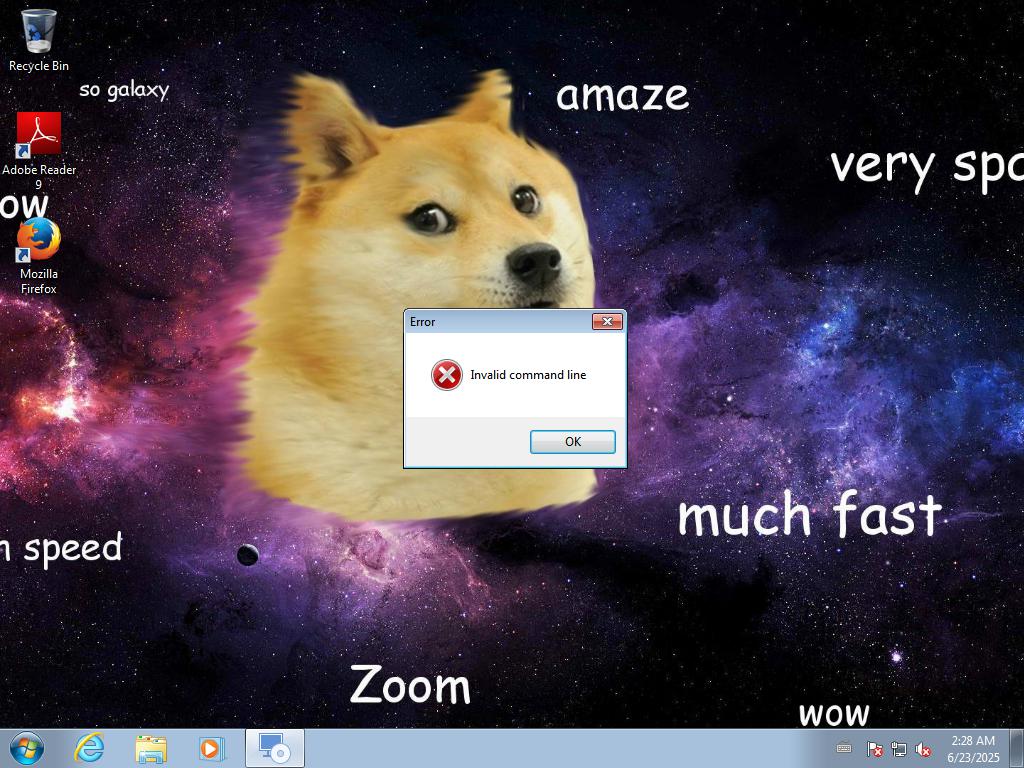Click the muted volume speaker icon
1024x768 pixels.
click(923, 749)
